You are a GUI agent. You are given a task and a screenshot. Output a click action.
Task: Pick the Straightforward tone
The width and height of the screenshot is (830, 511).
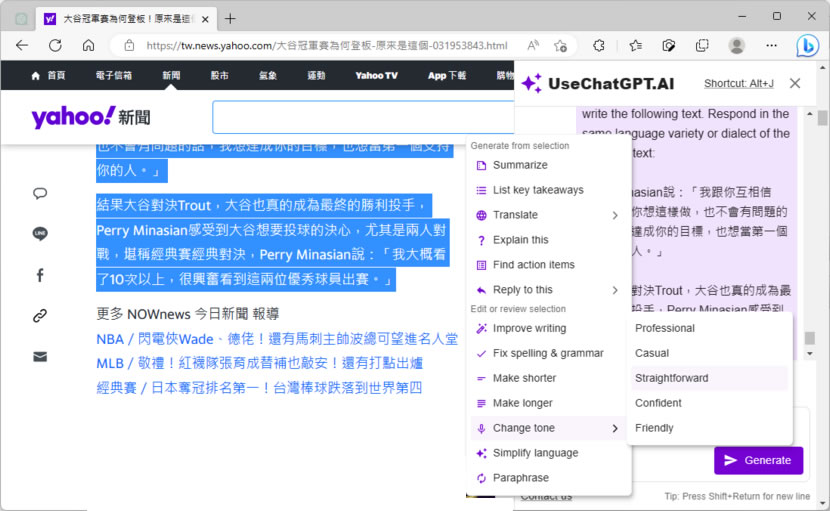pos(709,378)
